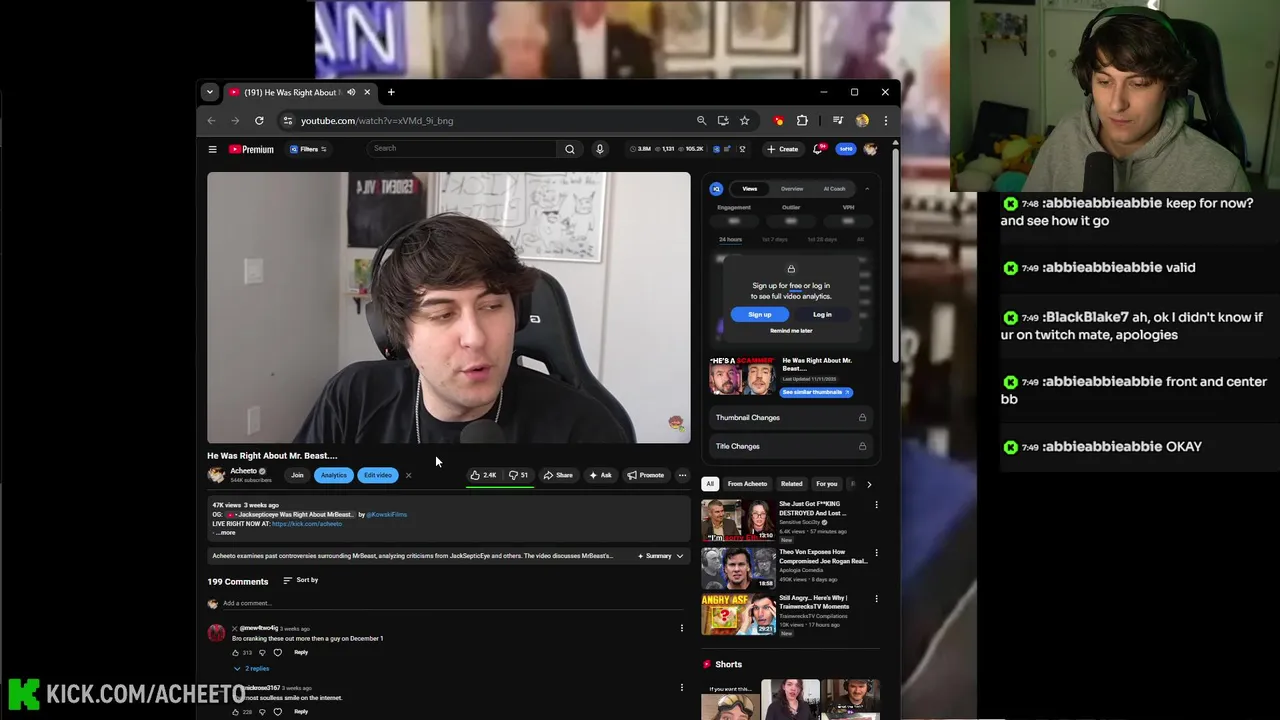Click the site info icon in address bar
The image size is (1280, 720).
[x=287, y=120]
